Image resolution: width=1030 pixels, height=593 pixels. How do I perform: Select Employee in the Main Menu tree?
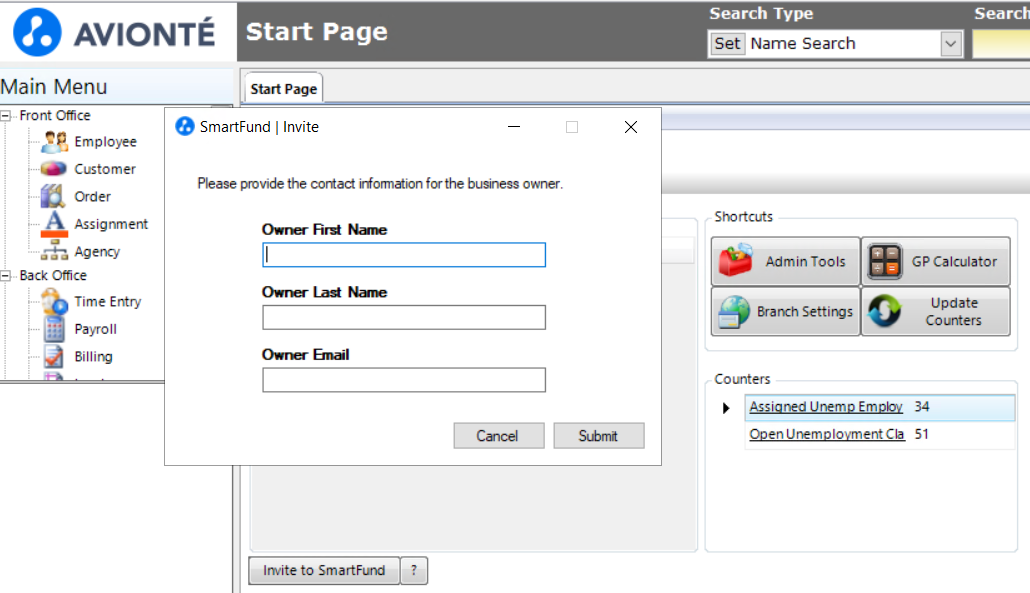pos(106,142)
